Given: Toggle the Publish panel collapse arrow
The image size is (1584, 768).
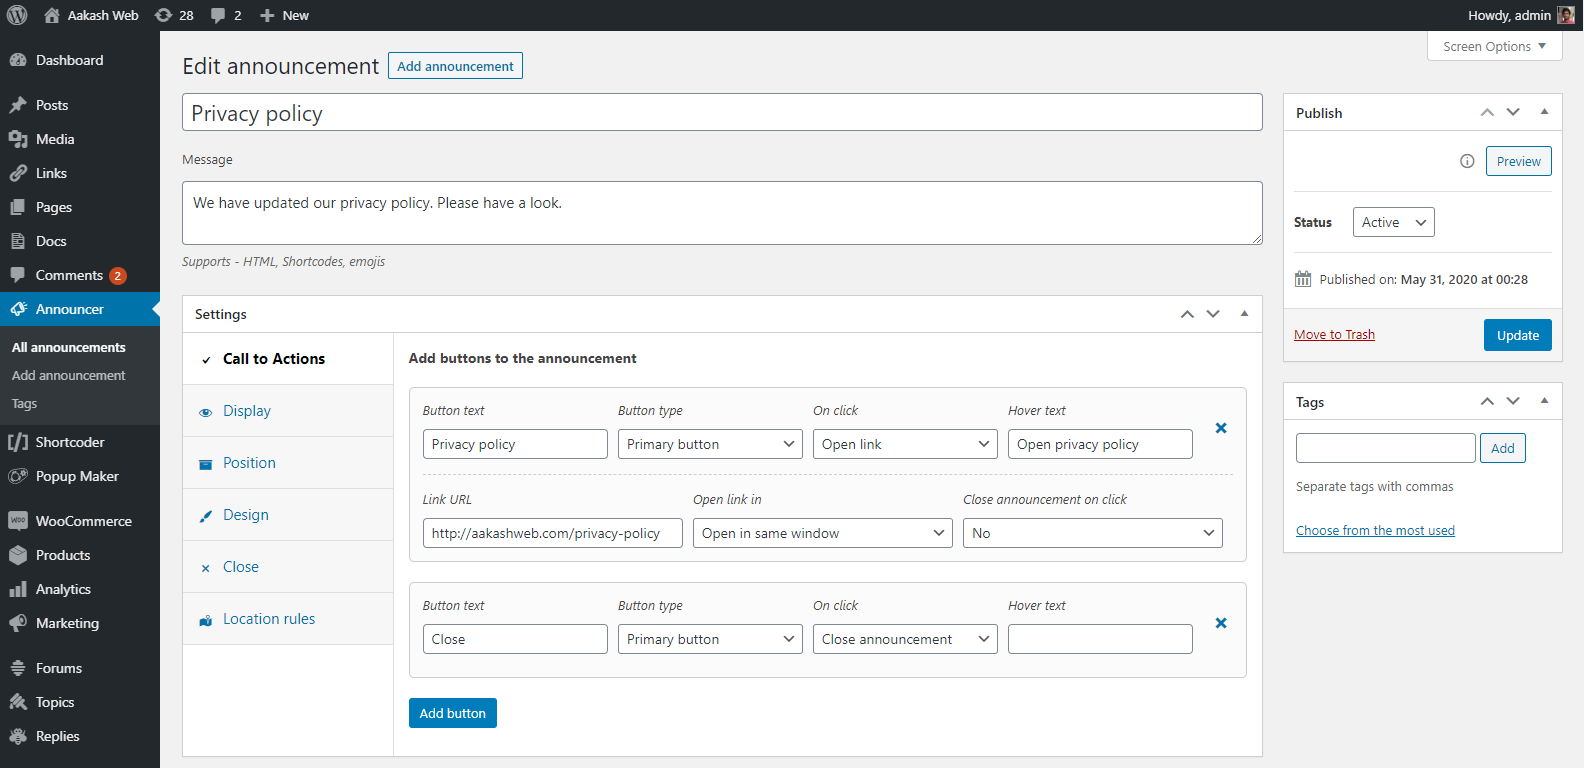Looking at the screenshot, I should [x=1544, y=112].
